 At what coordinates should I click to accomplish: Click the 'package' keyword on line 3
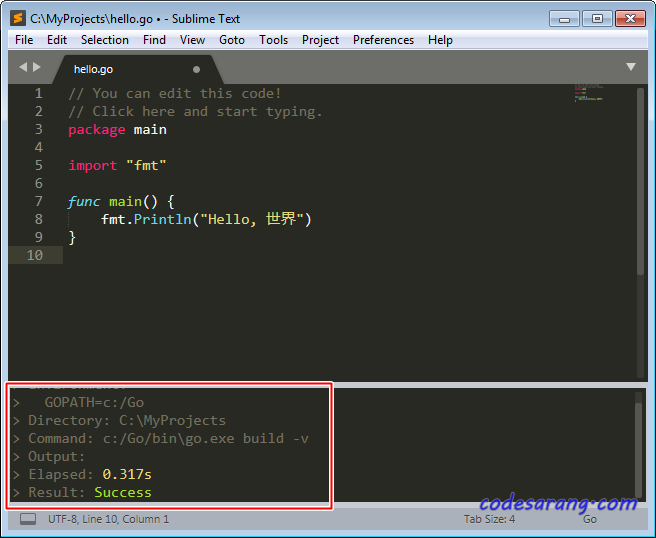click(x=97, y=130)
